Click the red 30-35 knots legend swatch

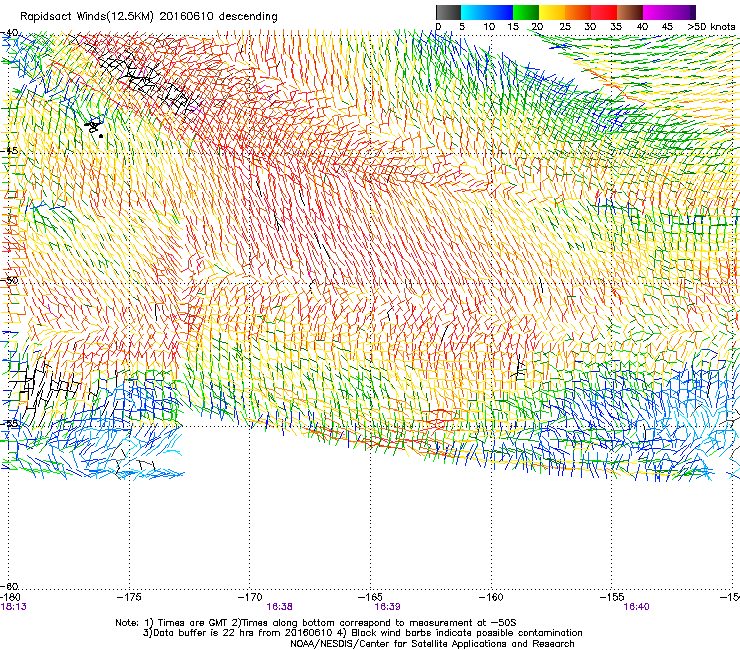604,12
